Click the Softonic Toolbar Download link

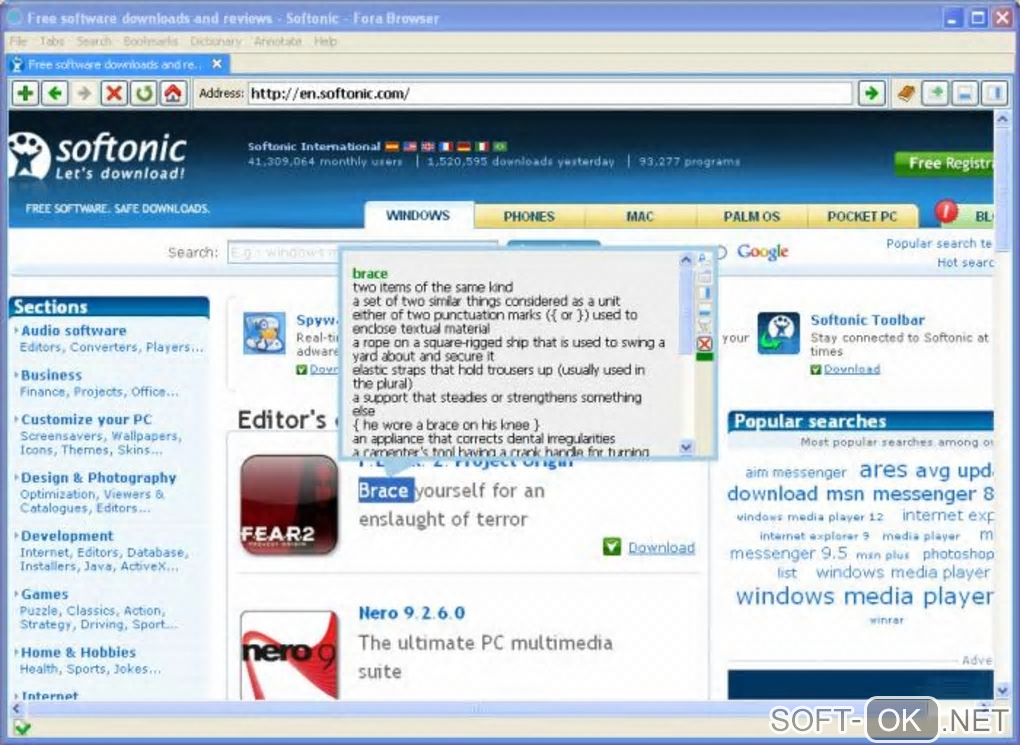tap(852, 369)
